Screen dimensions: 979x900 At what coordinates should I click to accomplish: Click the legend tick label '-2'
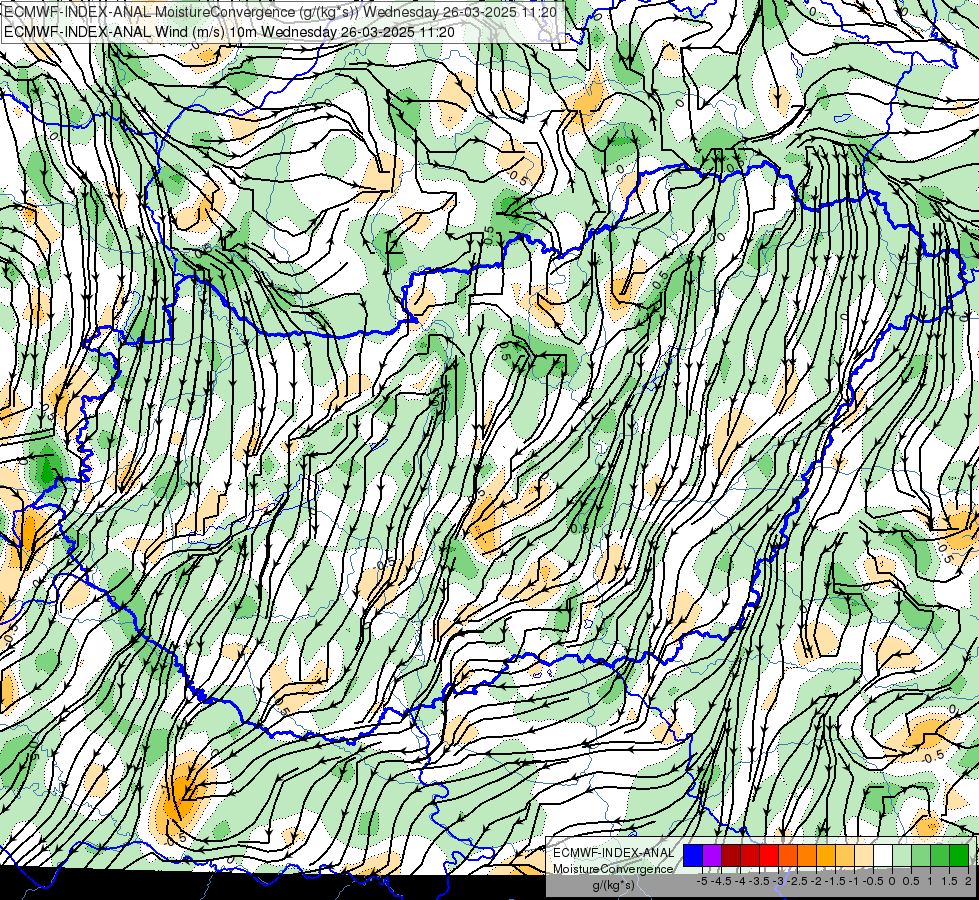pos(817,881)
